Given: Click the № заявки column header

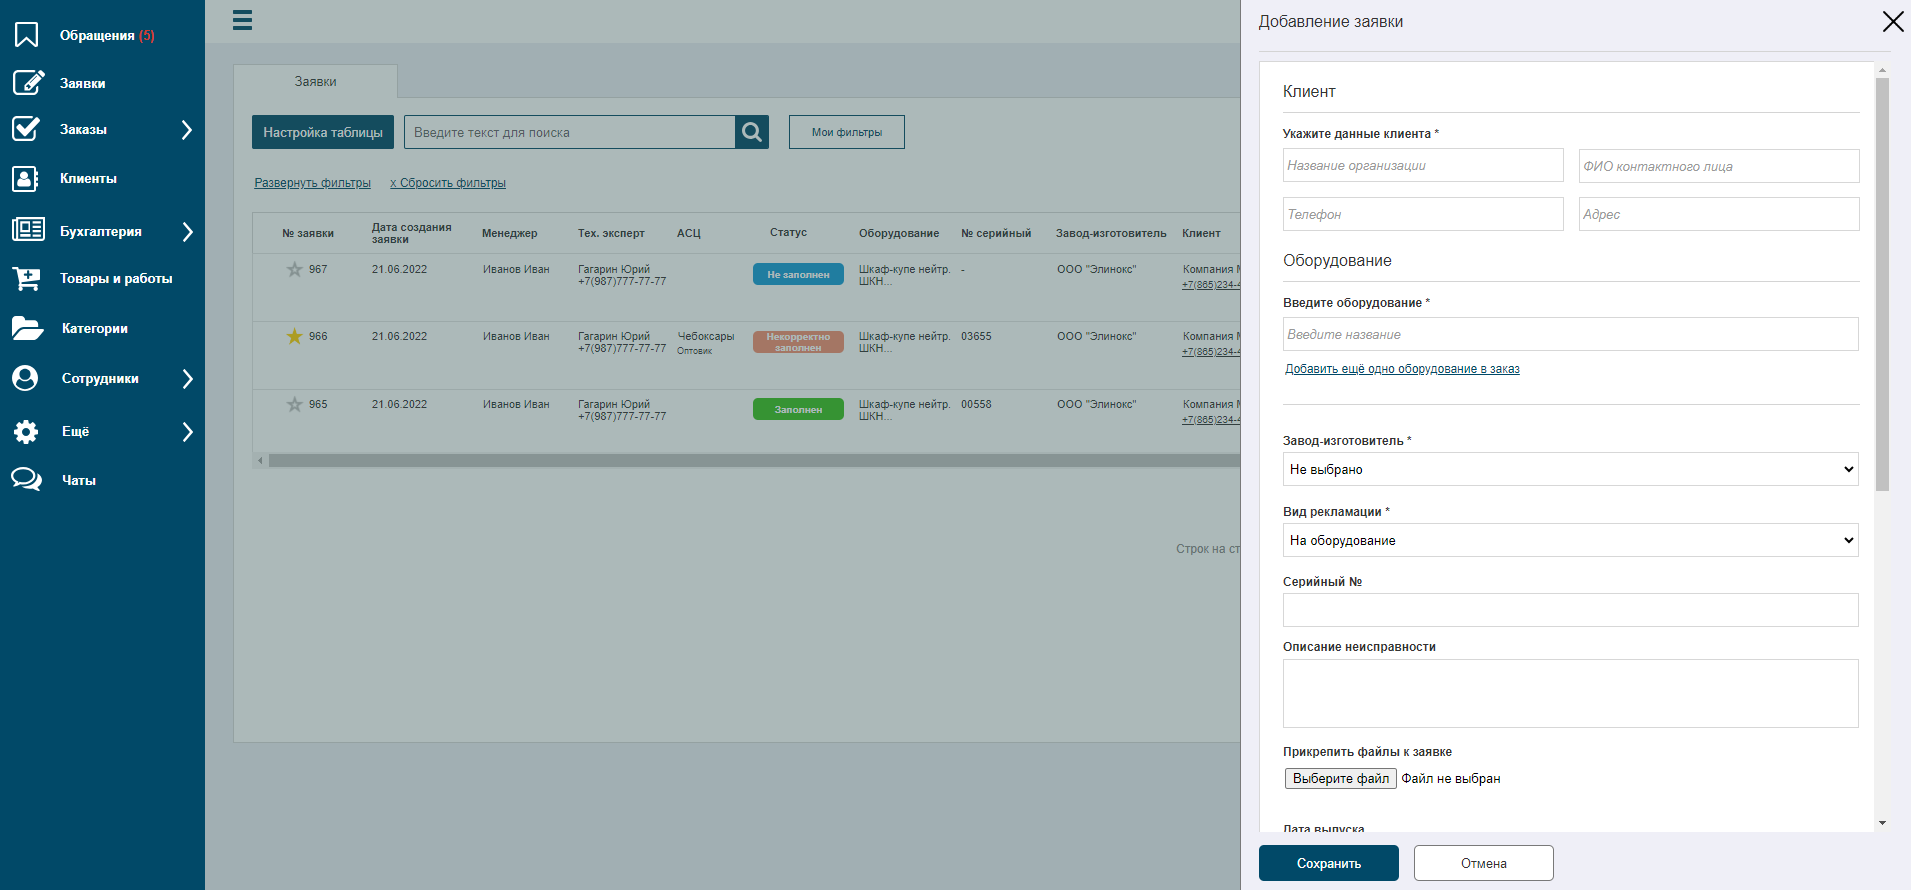Looking at the screenshot, I should 308,233.
